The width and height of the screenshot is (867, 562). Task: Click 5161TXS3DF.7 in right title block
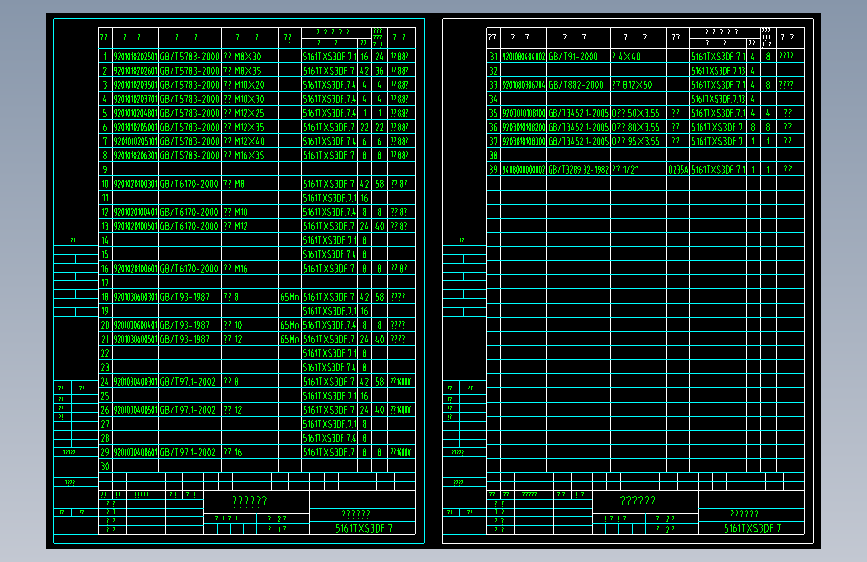click(x=752, y=528)
